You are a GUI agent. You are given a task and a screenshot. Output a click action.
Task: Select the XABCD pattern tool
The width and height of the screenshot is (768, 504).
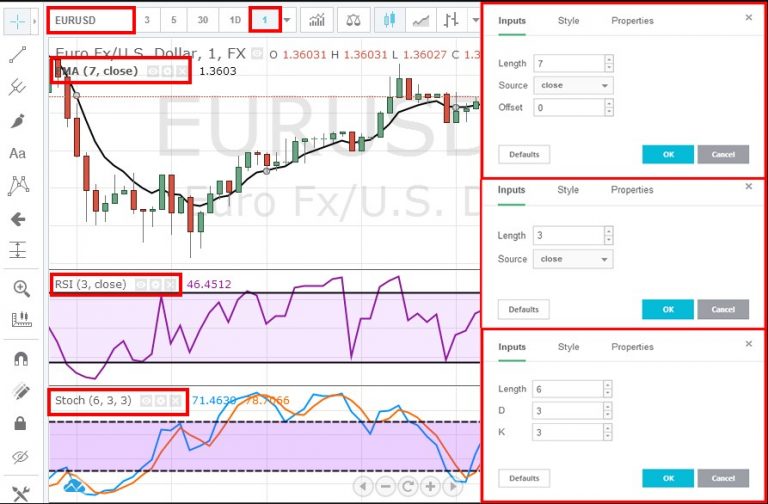[18, 186]
